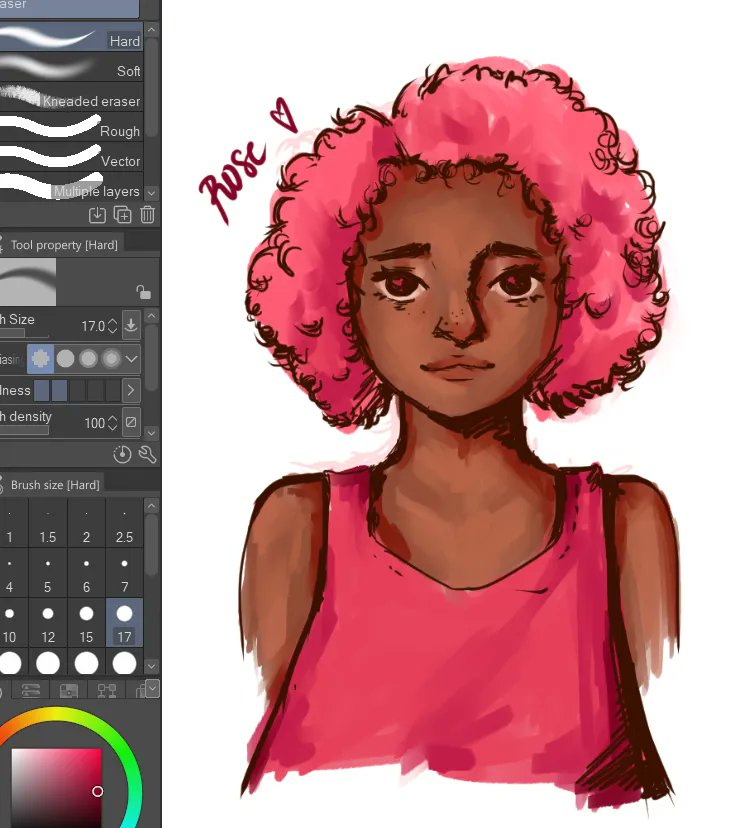The image size is (745, 828).
Task: Choose brush size preset 5
Action: [48, 574]
